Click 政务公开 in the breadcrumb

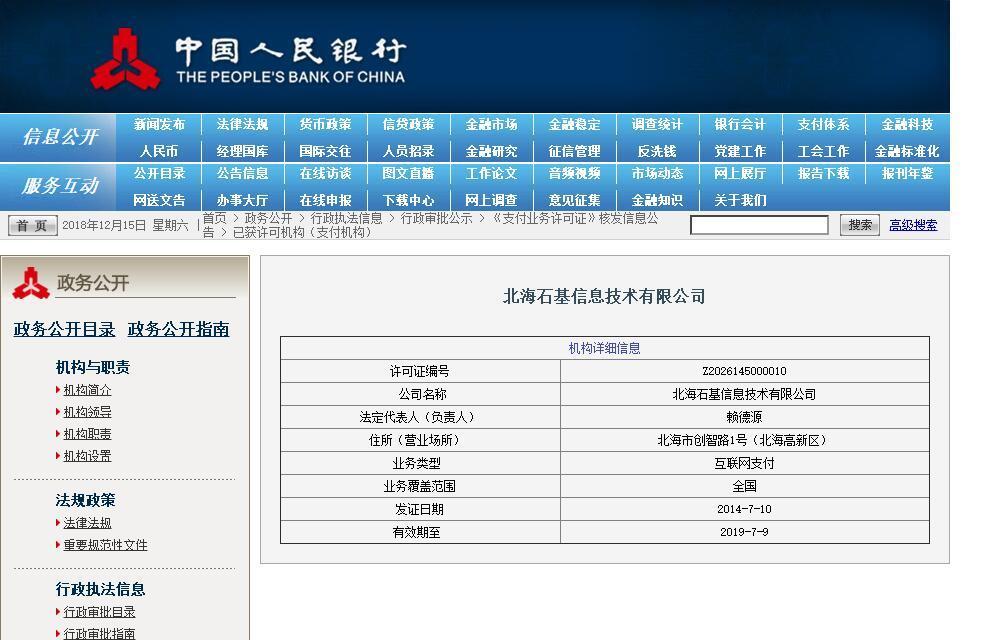268,218
